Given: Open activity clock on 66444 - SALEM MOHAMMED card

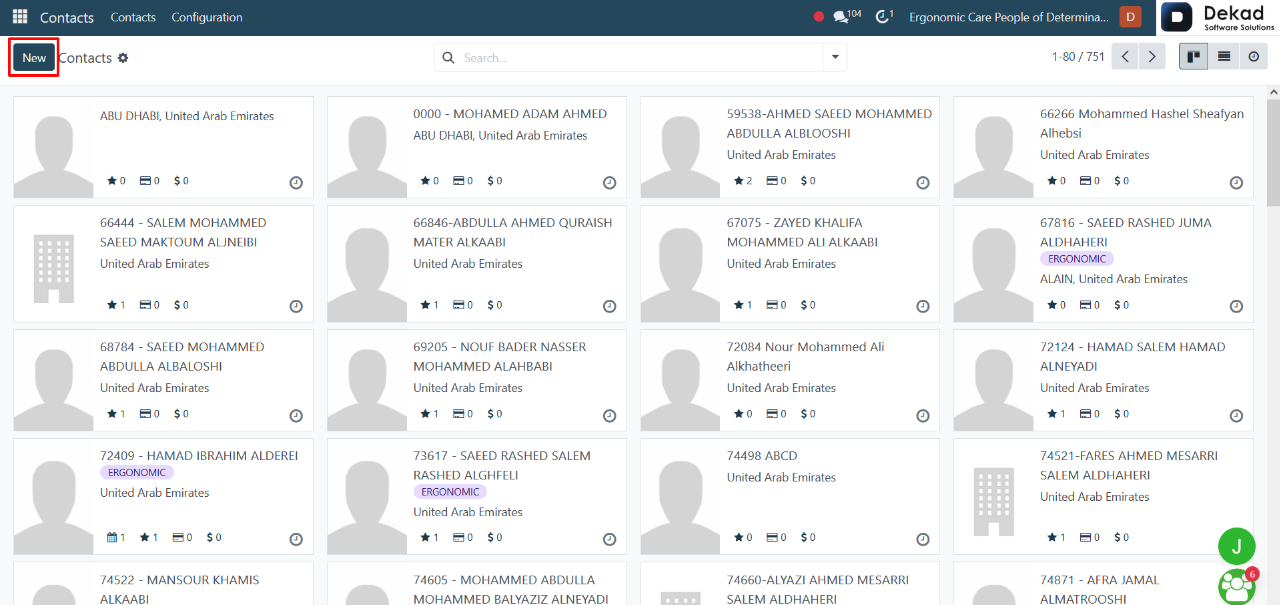Looking at the screenshot, I should (296, 307).
